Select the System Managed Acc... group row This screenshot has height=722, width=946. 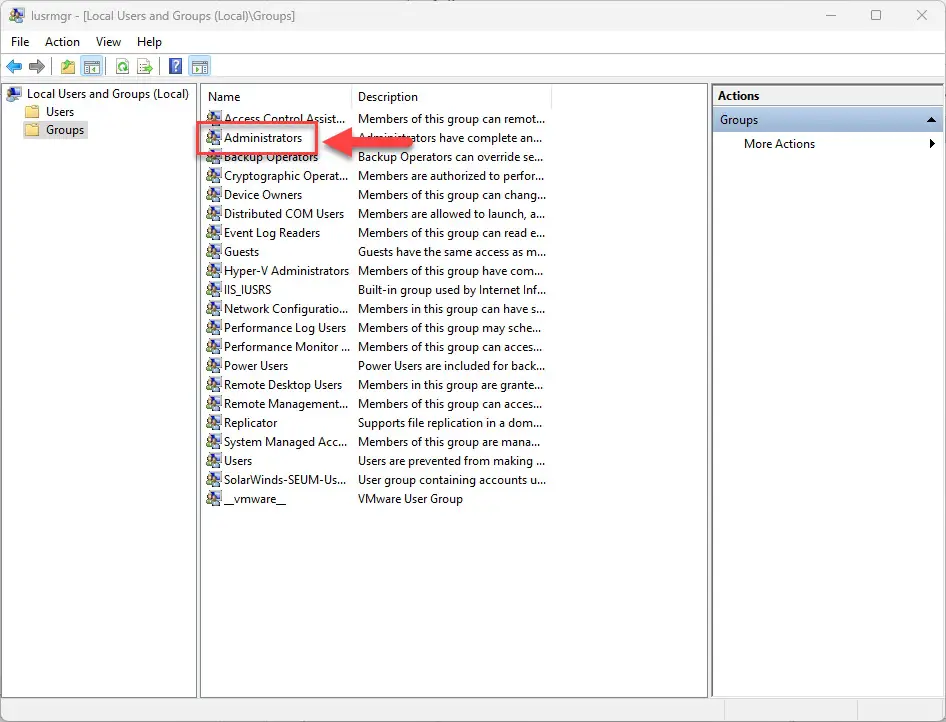pyautogui.click(x=285, y=442)
